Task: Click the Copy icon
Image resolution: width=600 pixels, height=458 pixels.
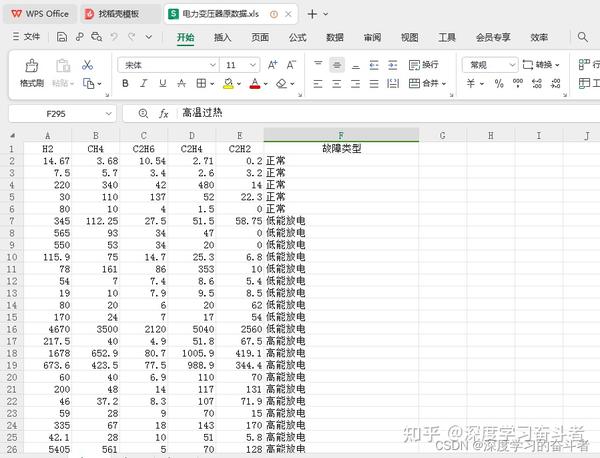Action: coord(88,83)
